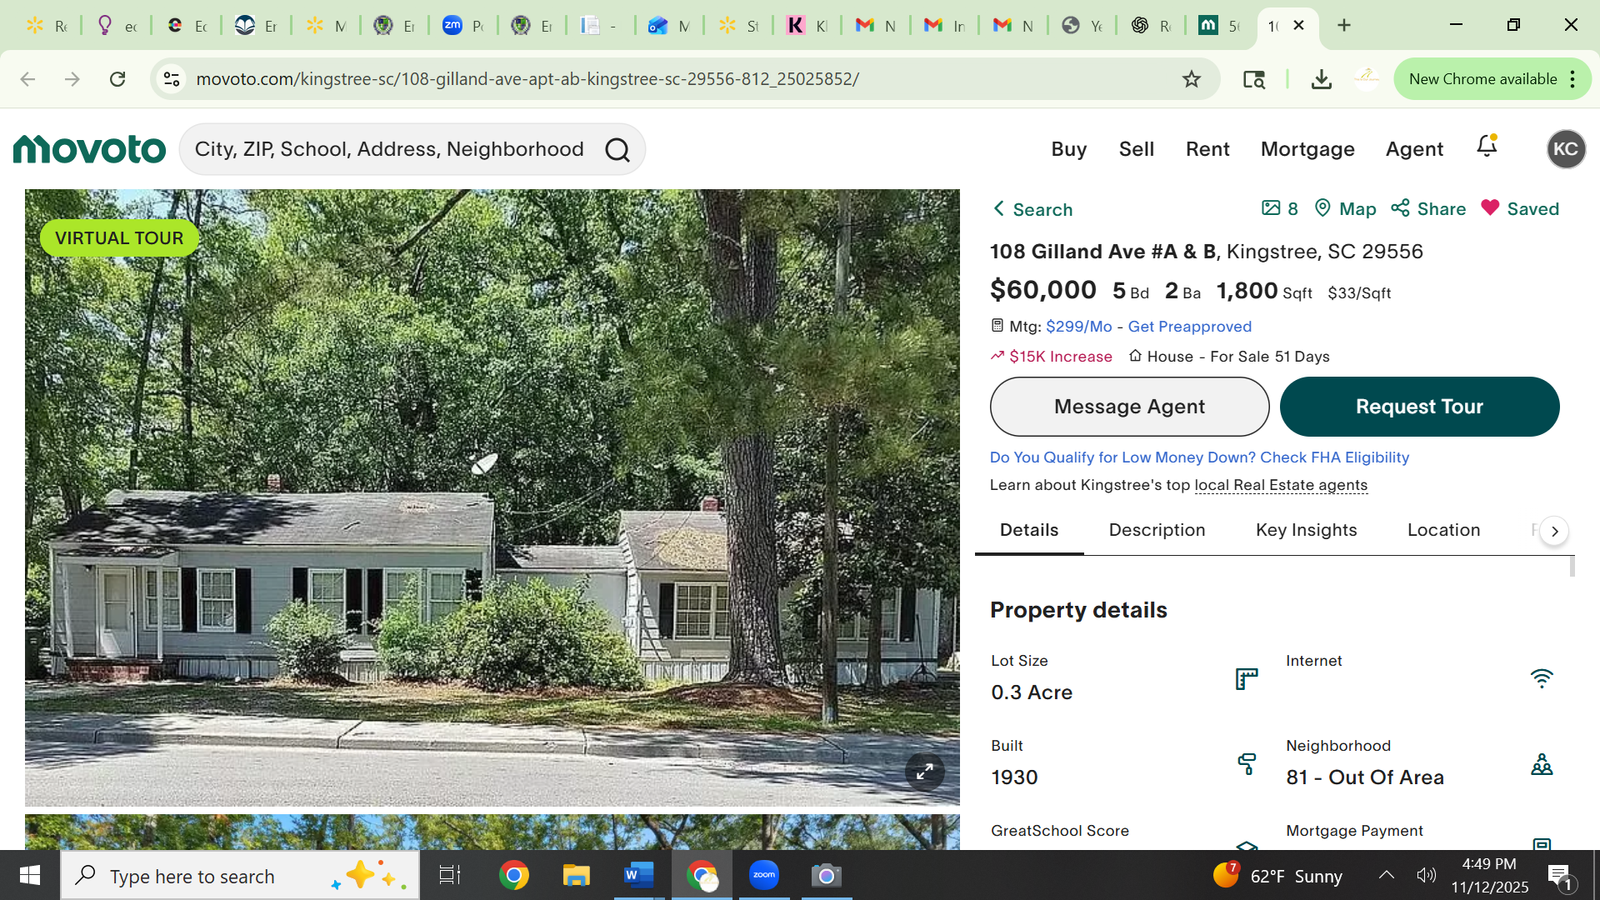Bookmark this page with star icon
Screen dimensions: 1600x900
coord(1191,79)
